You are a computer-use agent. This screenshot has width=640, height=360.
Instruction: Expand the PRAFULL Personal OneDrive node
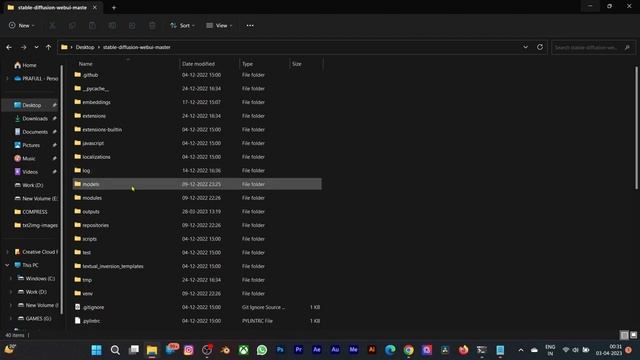pyautogui.click(x=7, y=78)
